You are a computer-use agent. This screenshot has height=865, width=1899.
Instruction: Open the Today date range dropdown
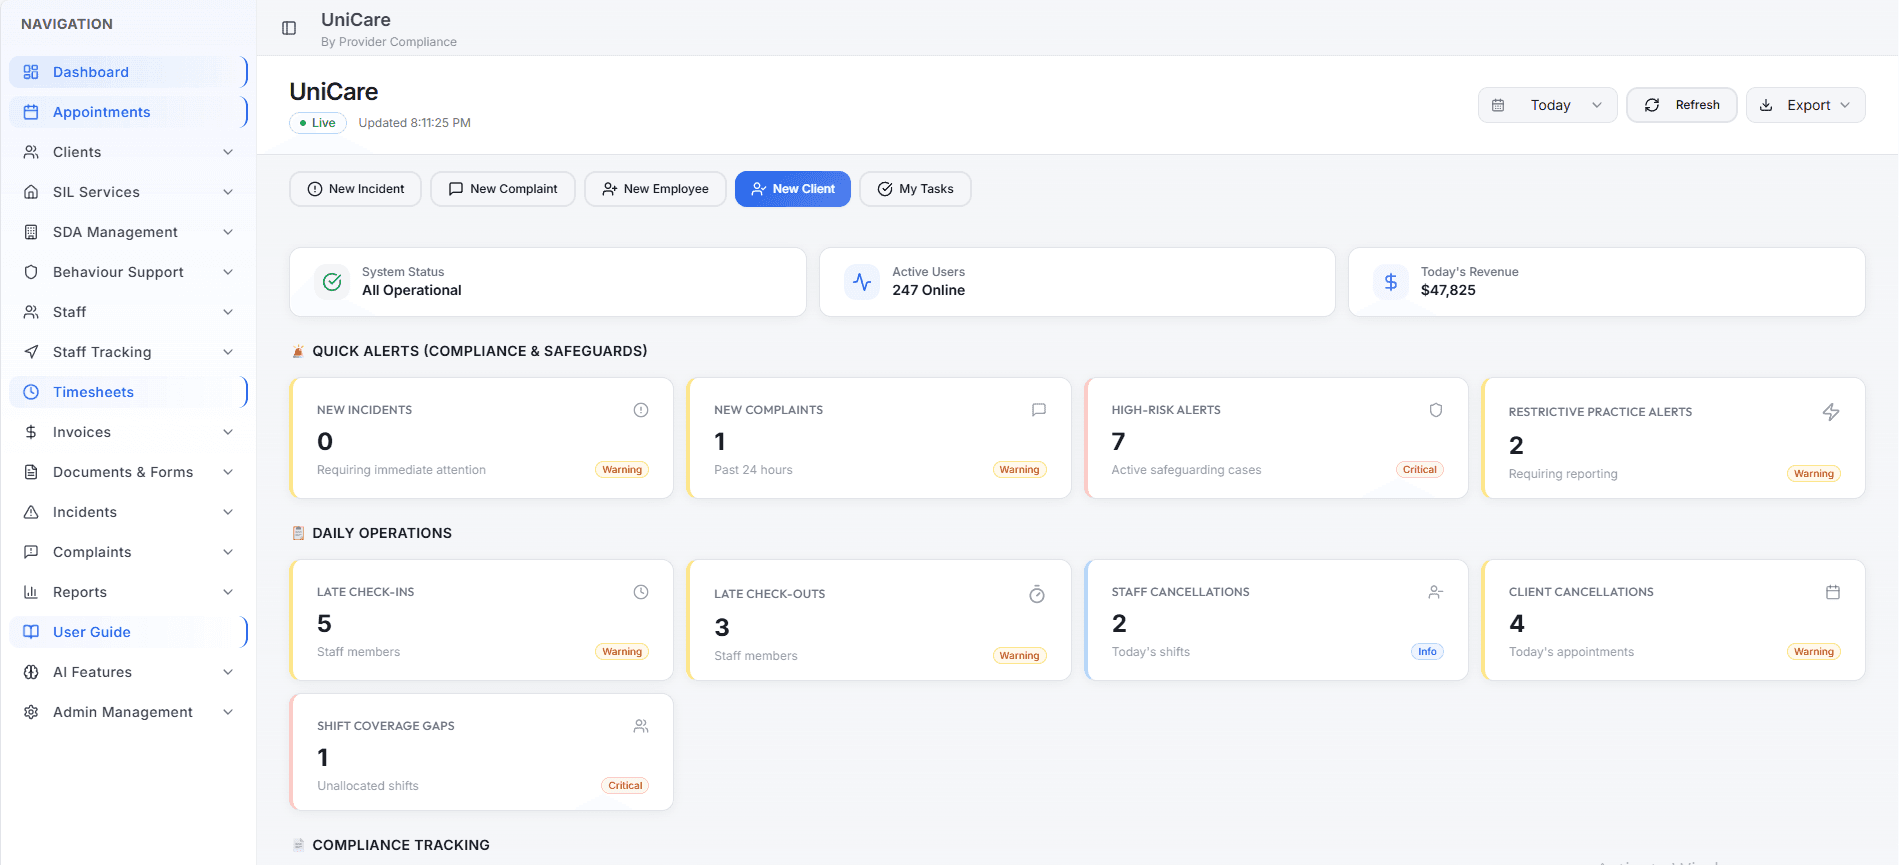(1547, 105)
